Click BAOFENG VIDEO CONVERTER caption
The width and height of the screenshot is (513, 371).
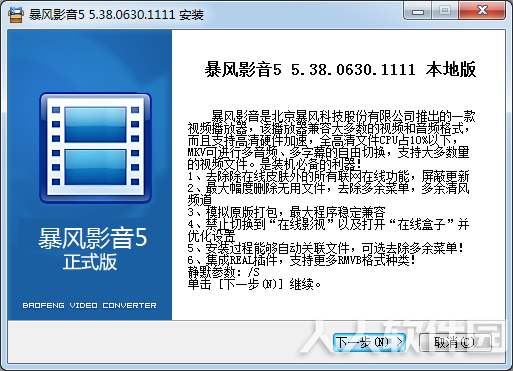pos(89,305)
